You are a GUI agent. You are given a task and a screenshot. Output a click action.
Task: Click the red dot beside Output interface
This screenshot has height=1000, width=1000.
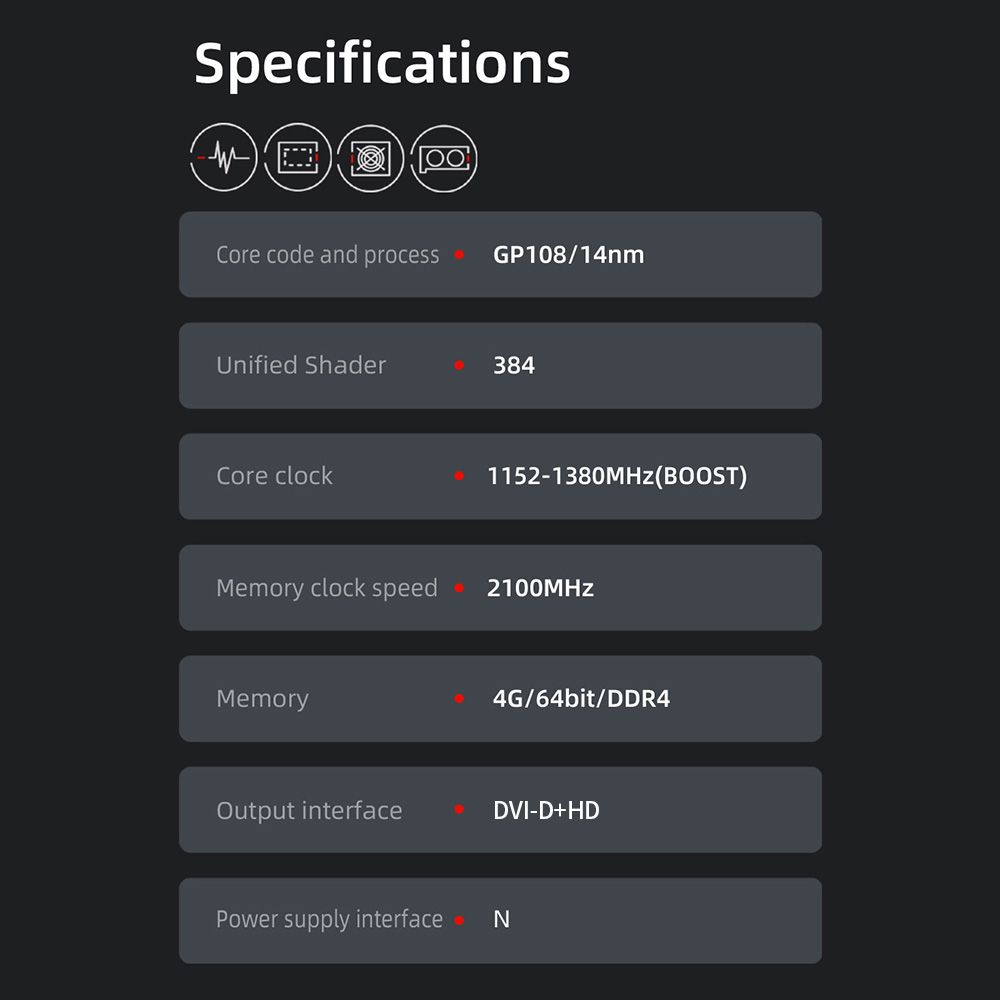459,810
